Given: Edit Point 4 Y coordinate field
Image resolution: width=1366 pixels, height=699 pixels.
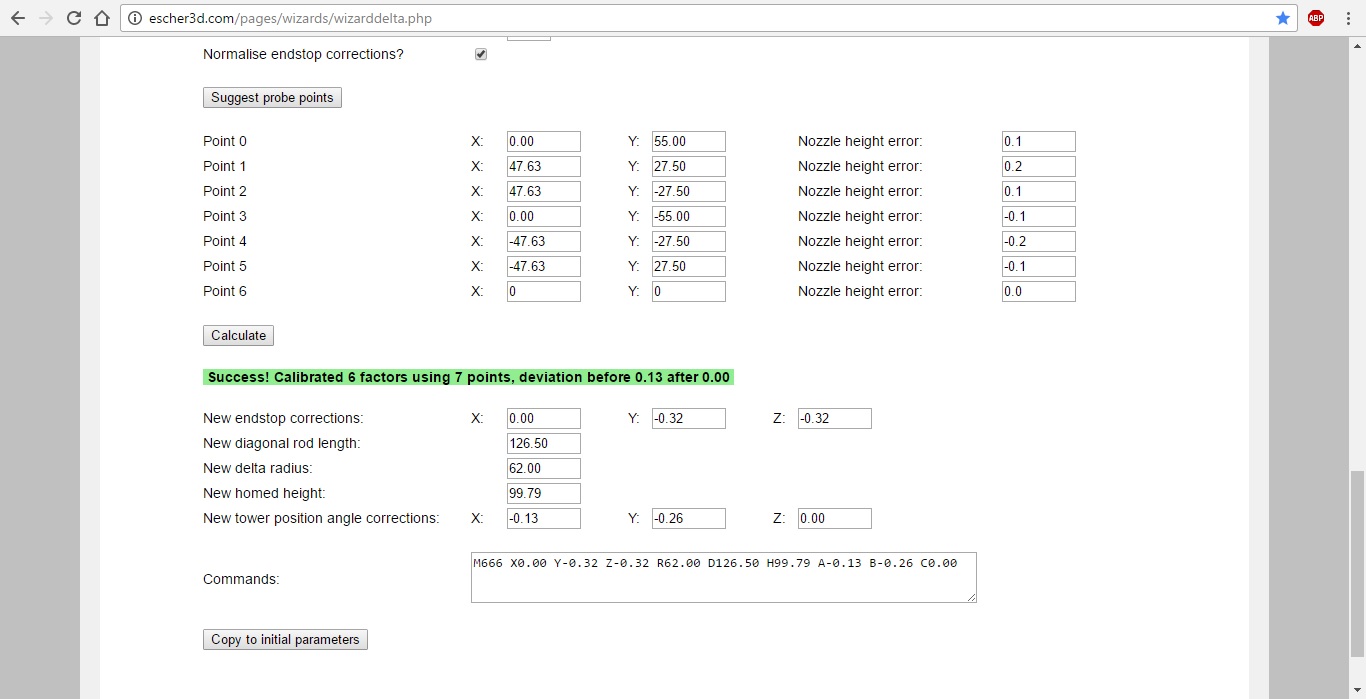Looking at the screenshot, I should point(689,242).
